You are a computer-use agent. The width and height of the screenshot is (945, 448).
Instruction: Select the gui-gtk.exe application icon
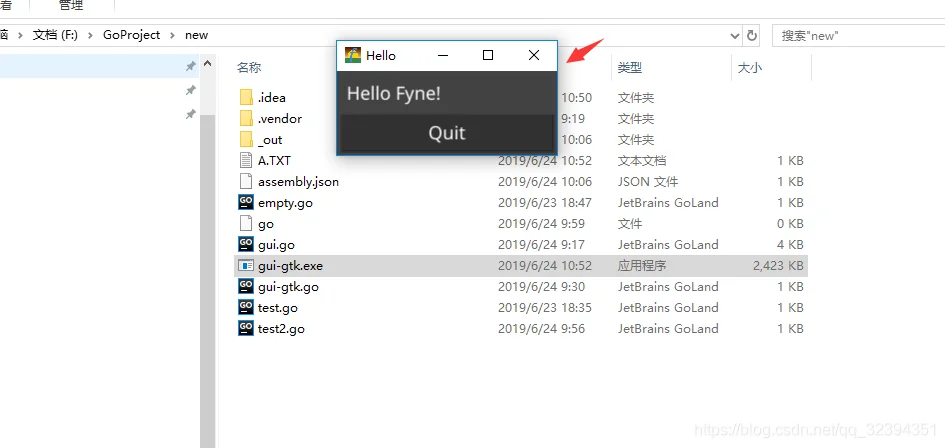(246, 265)
